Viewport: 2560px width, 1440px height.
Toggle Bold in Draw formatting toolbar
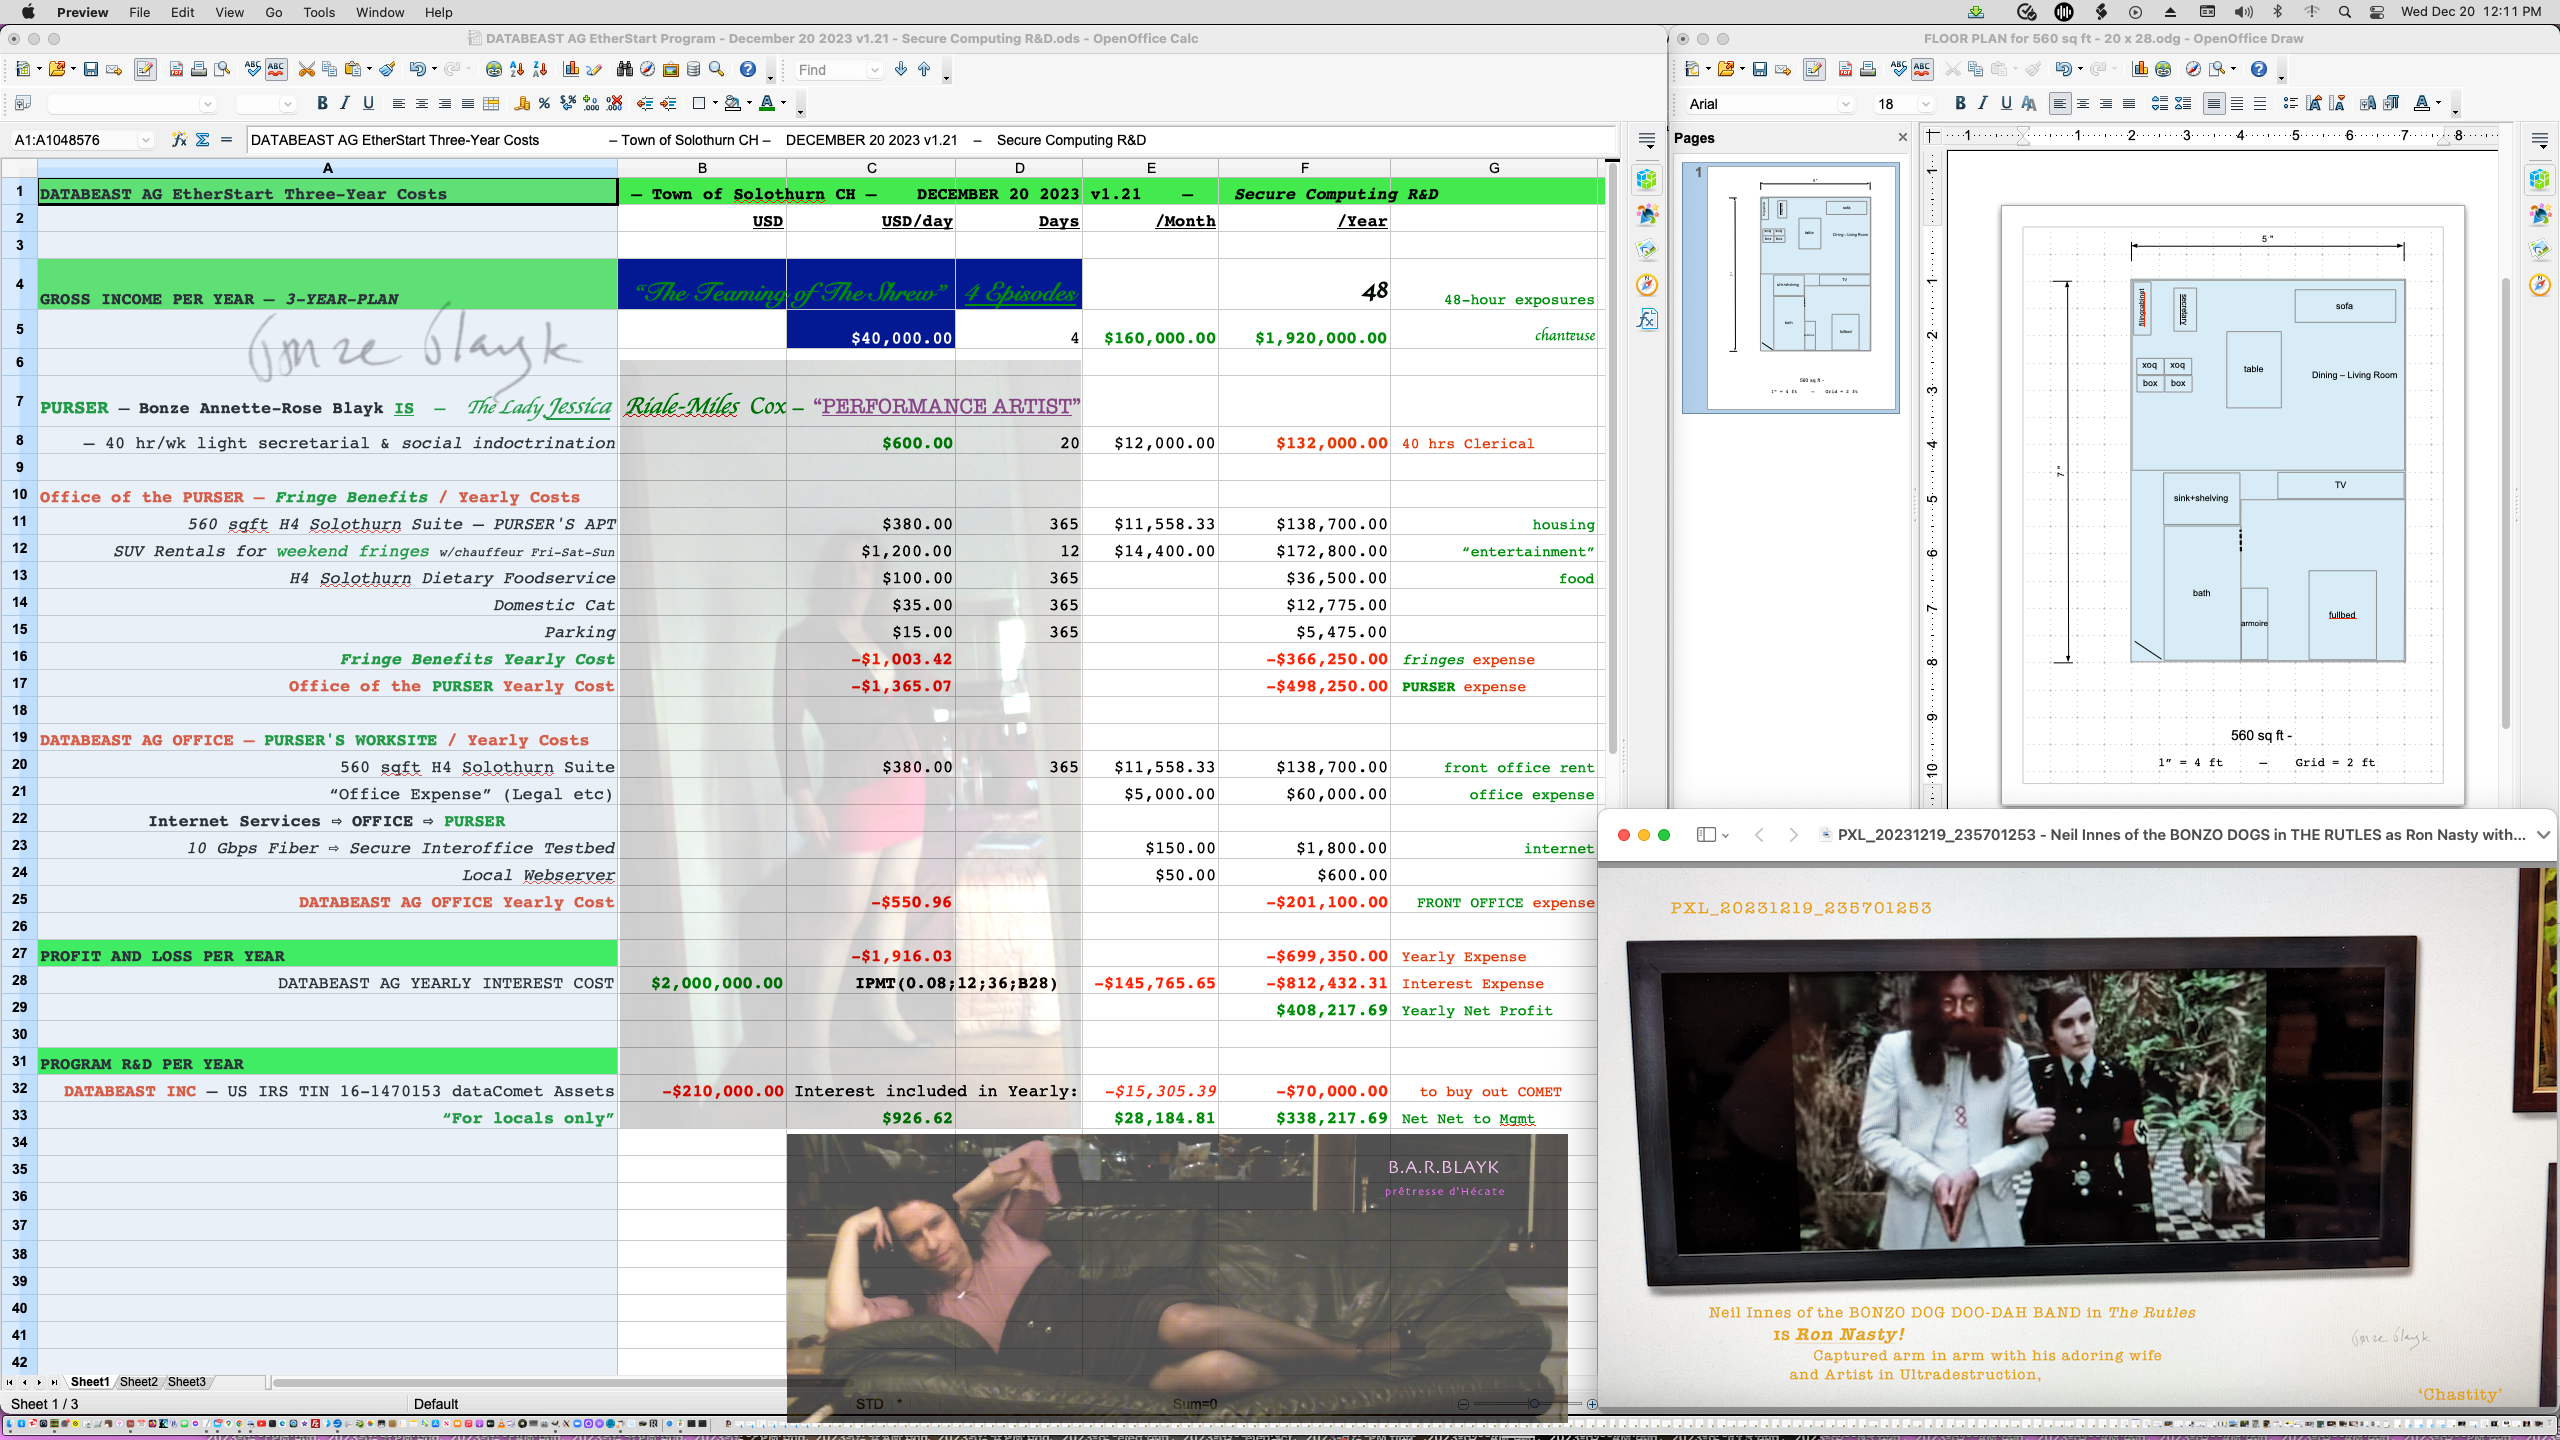[1960, 103]
